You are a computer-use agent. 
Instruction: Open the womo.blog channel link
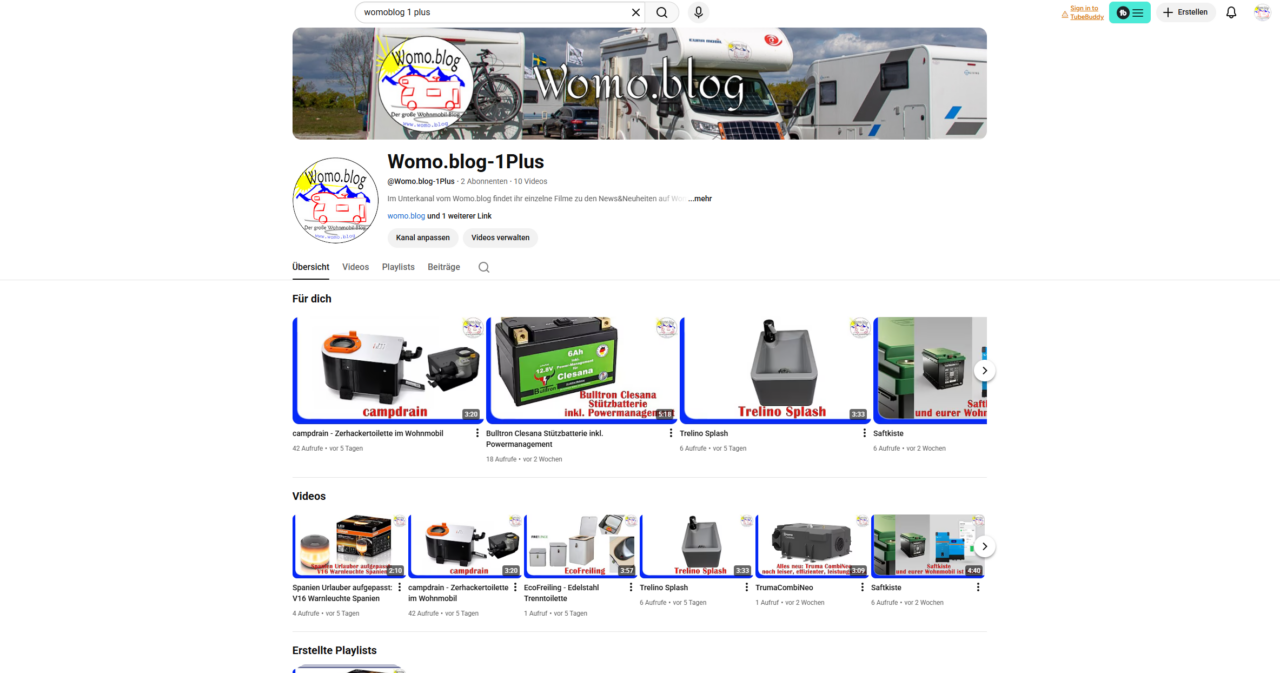tap(406, 216)
